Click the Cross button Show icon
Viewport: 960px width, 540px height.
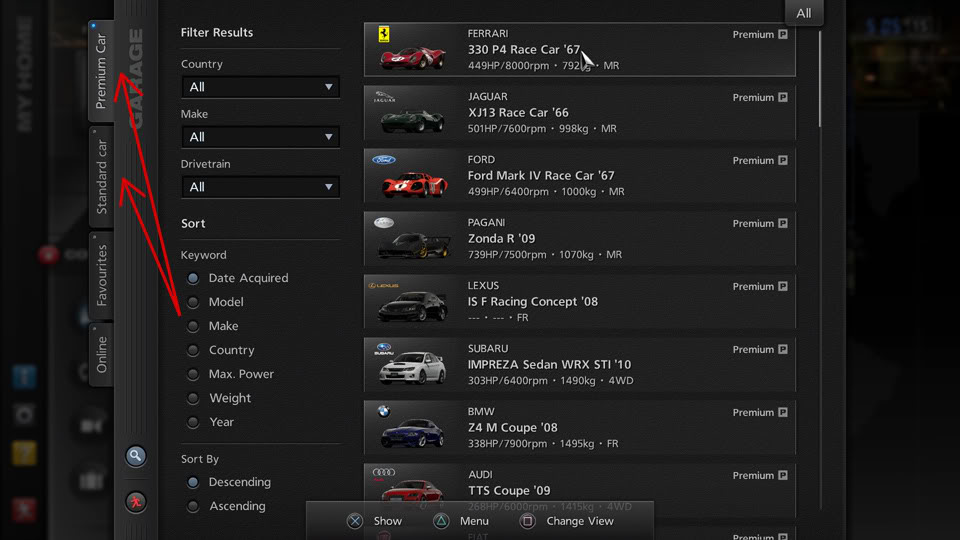354,521
